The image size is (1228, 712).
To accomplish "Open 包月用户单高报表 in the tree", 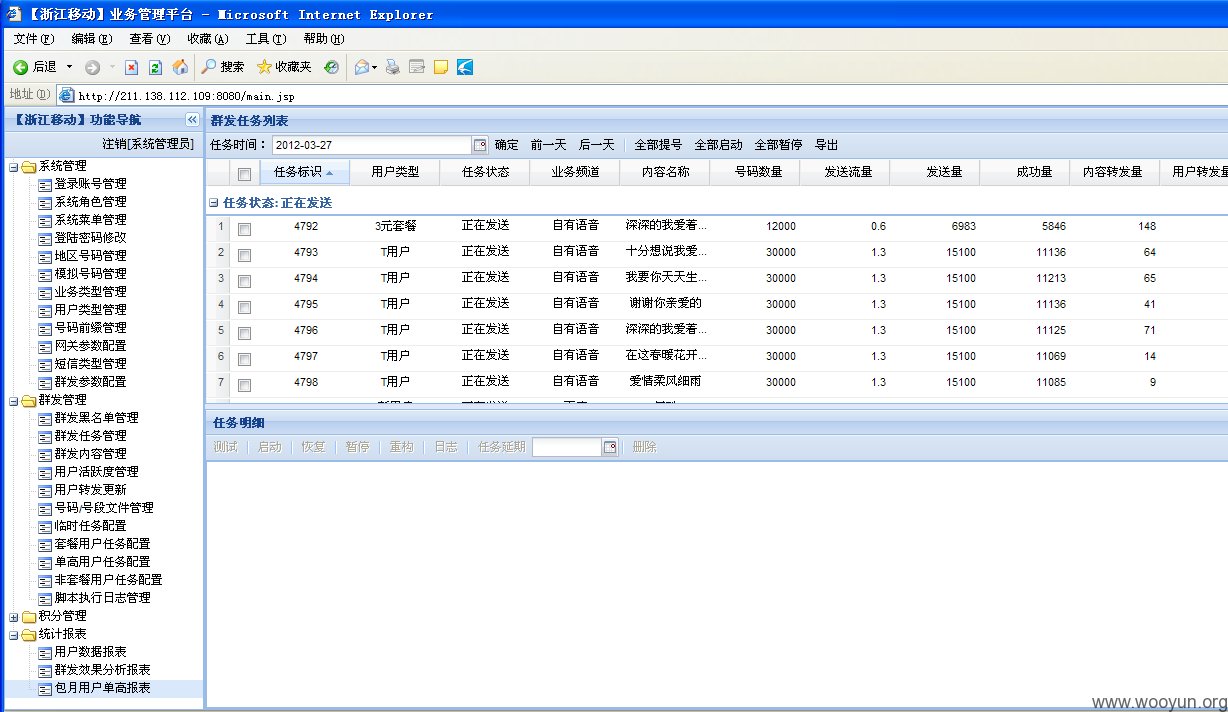I will (x=102, y=689).
